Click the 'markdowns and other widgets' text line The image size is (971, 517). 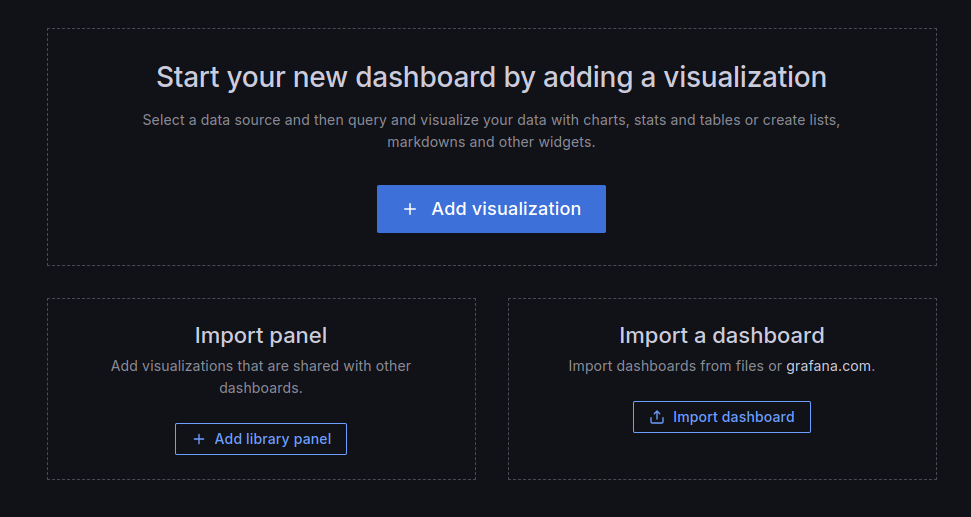(491, 142)
